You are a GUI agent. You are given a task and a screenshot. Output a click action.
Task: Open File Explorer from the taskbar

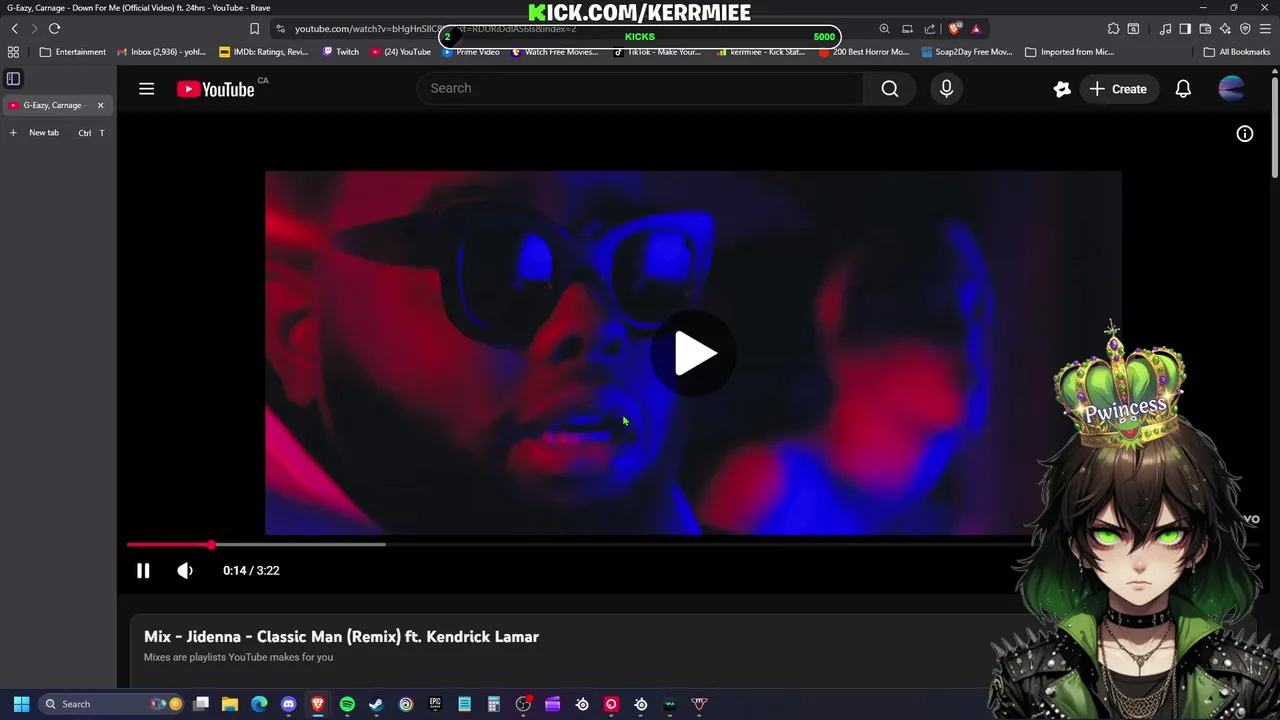tap(230, 704)
